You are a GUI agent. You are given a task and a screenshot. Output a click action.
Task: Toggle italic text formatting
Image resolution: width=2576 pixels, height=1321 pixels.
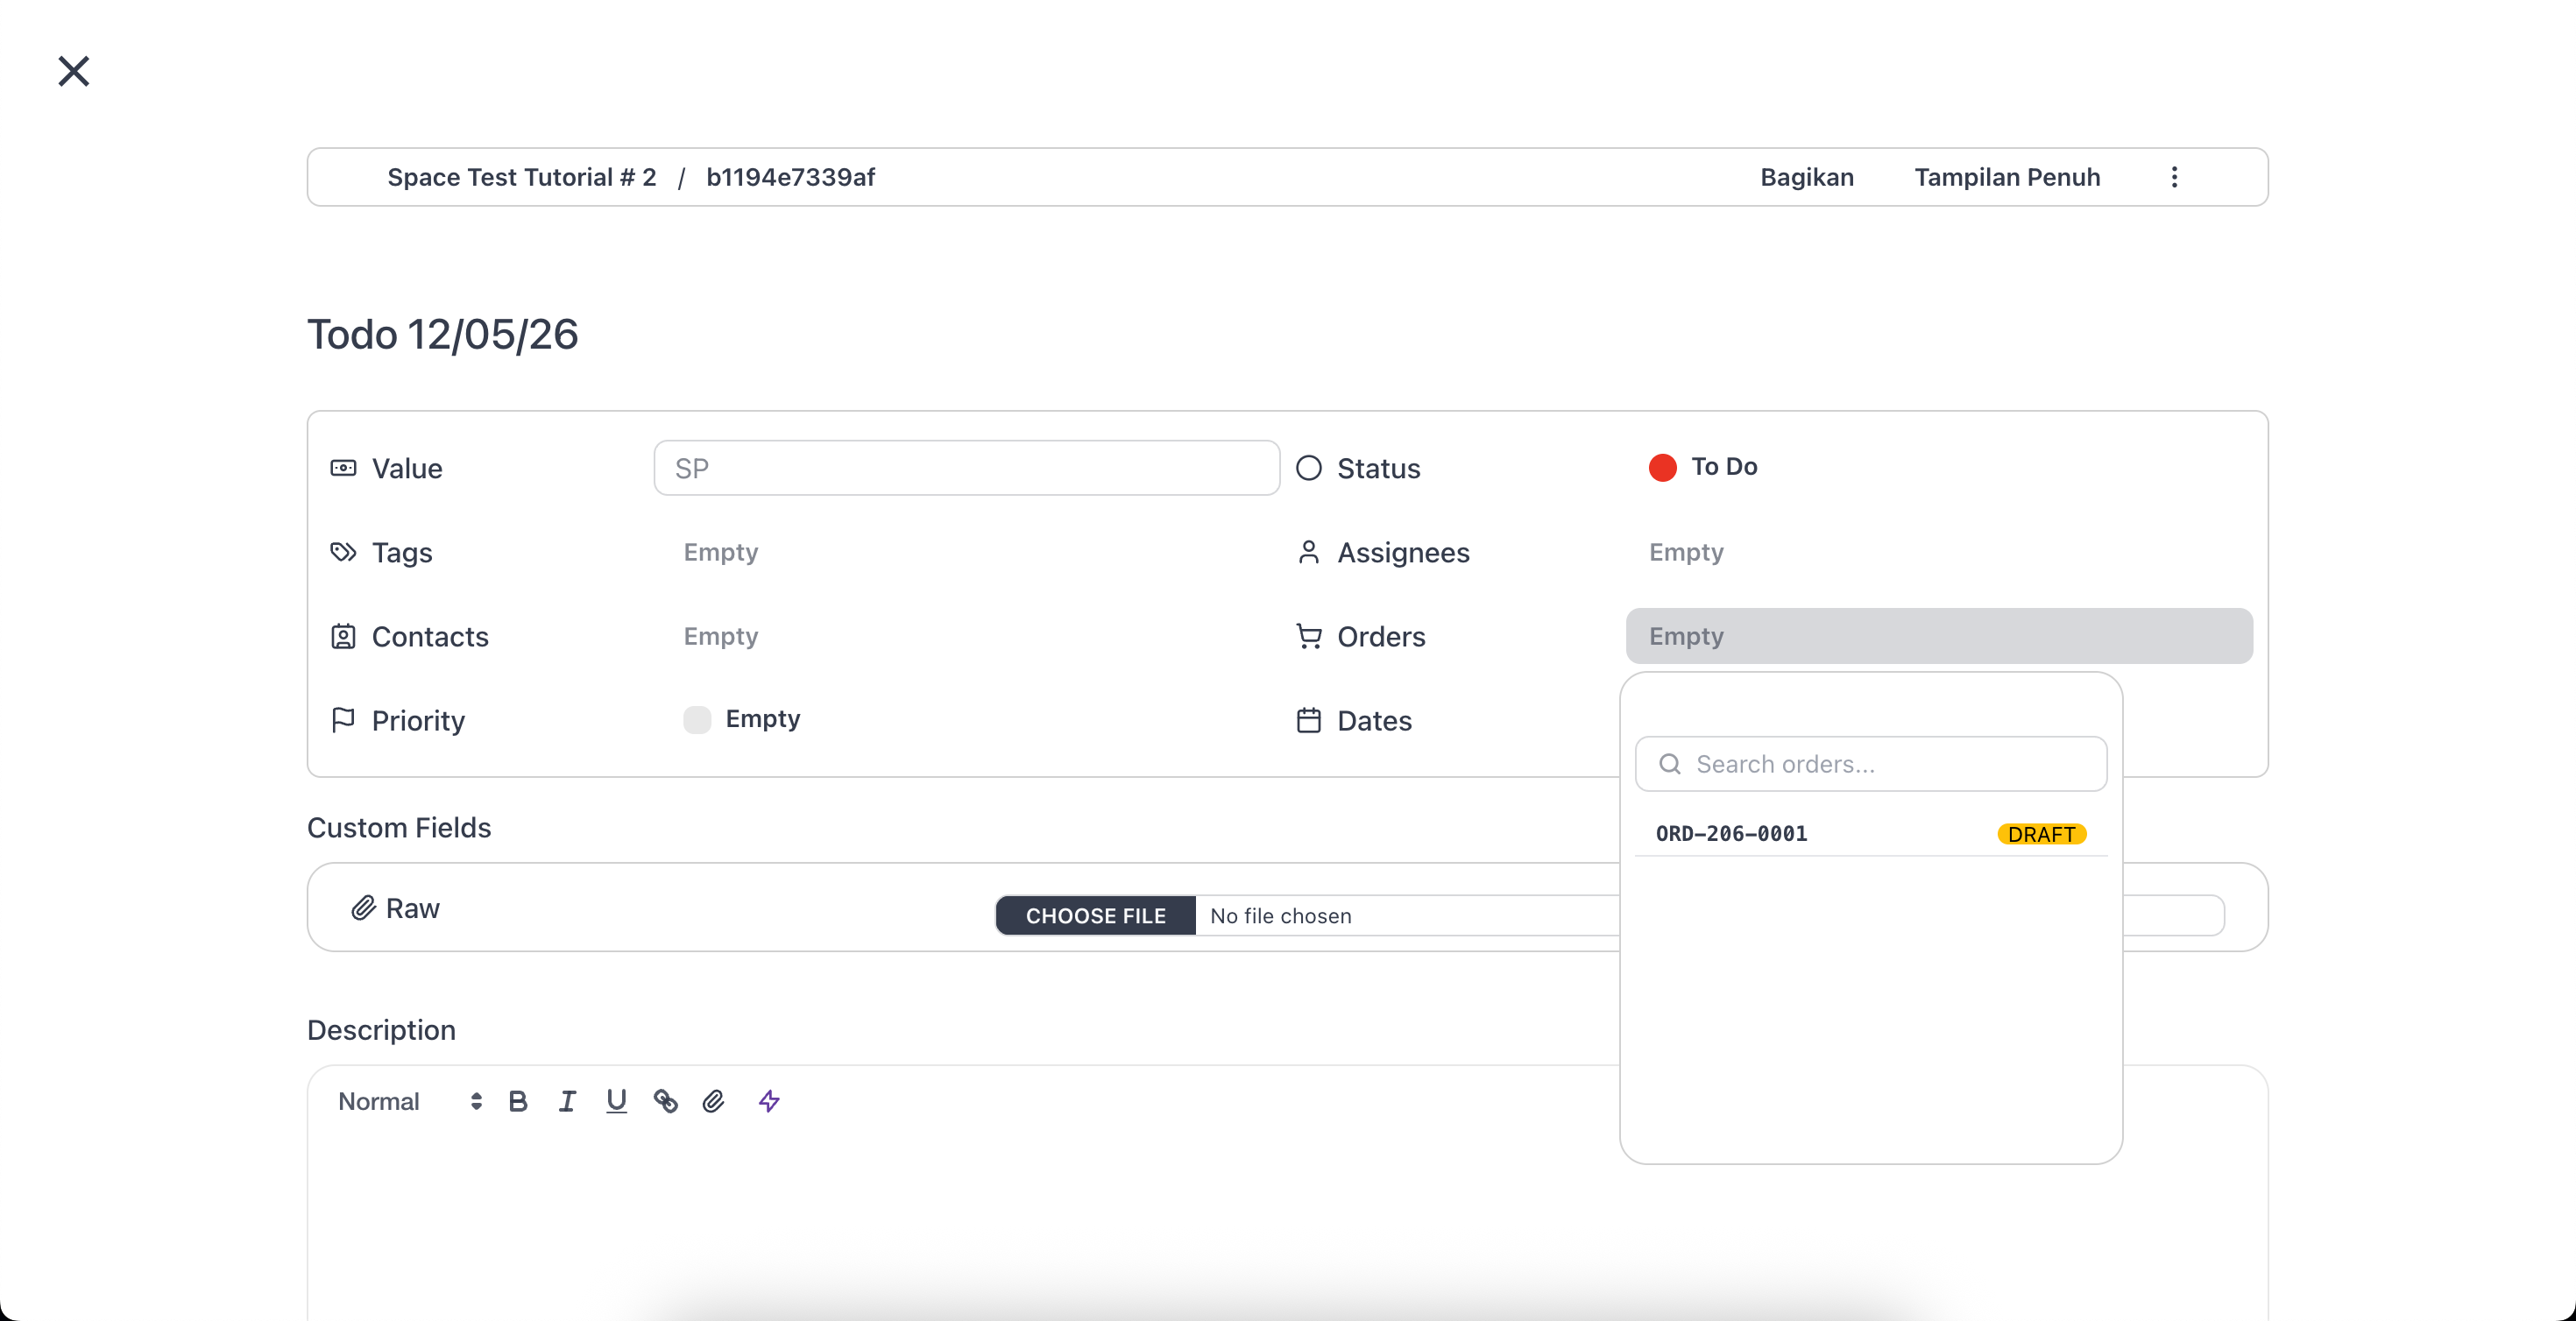coord(567,1101)
